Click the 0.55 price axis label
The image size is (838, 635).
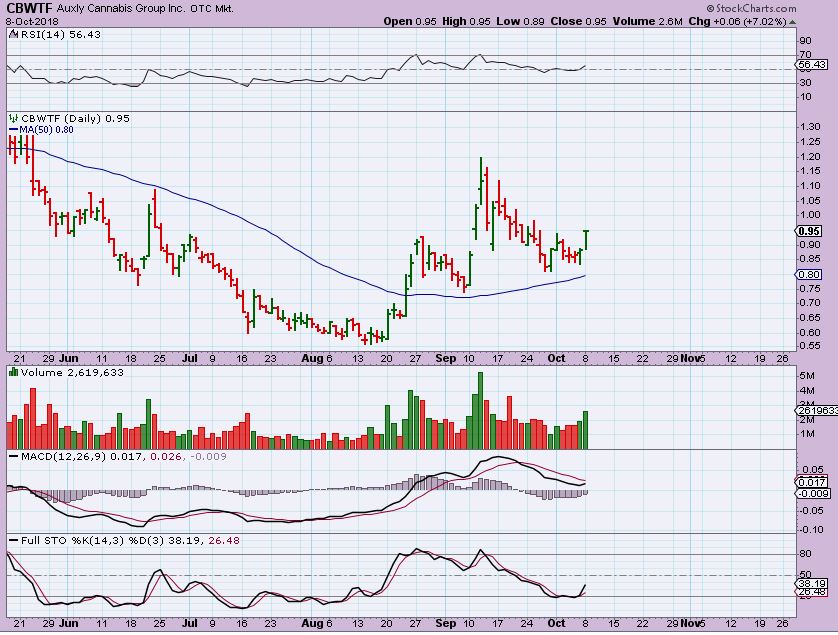point(809,346)
